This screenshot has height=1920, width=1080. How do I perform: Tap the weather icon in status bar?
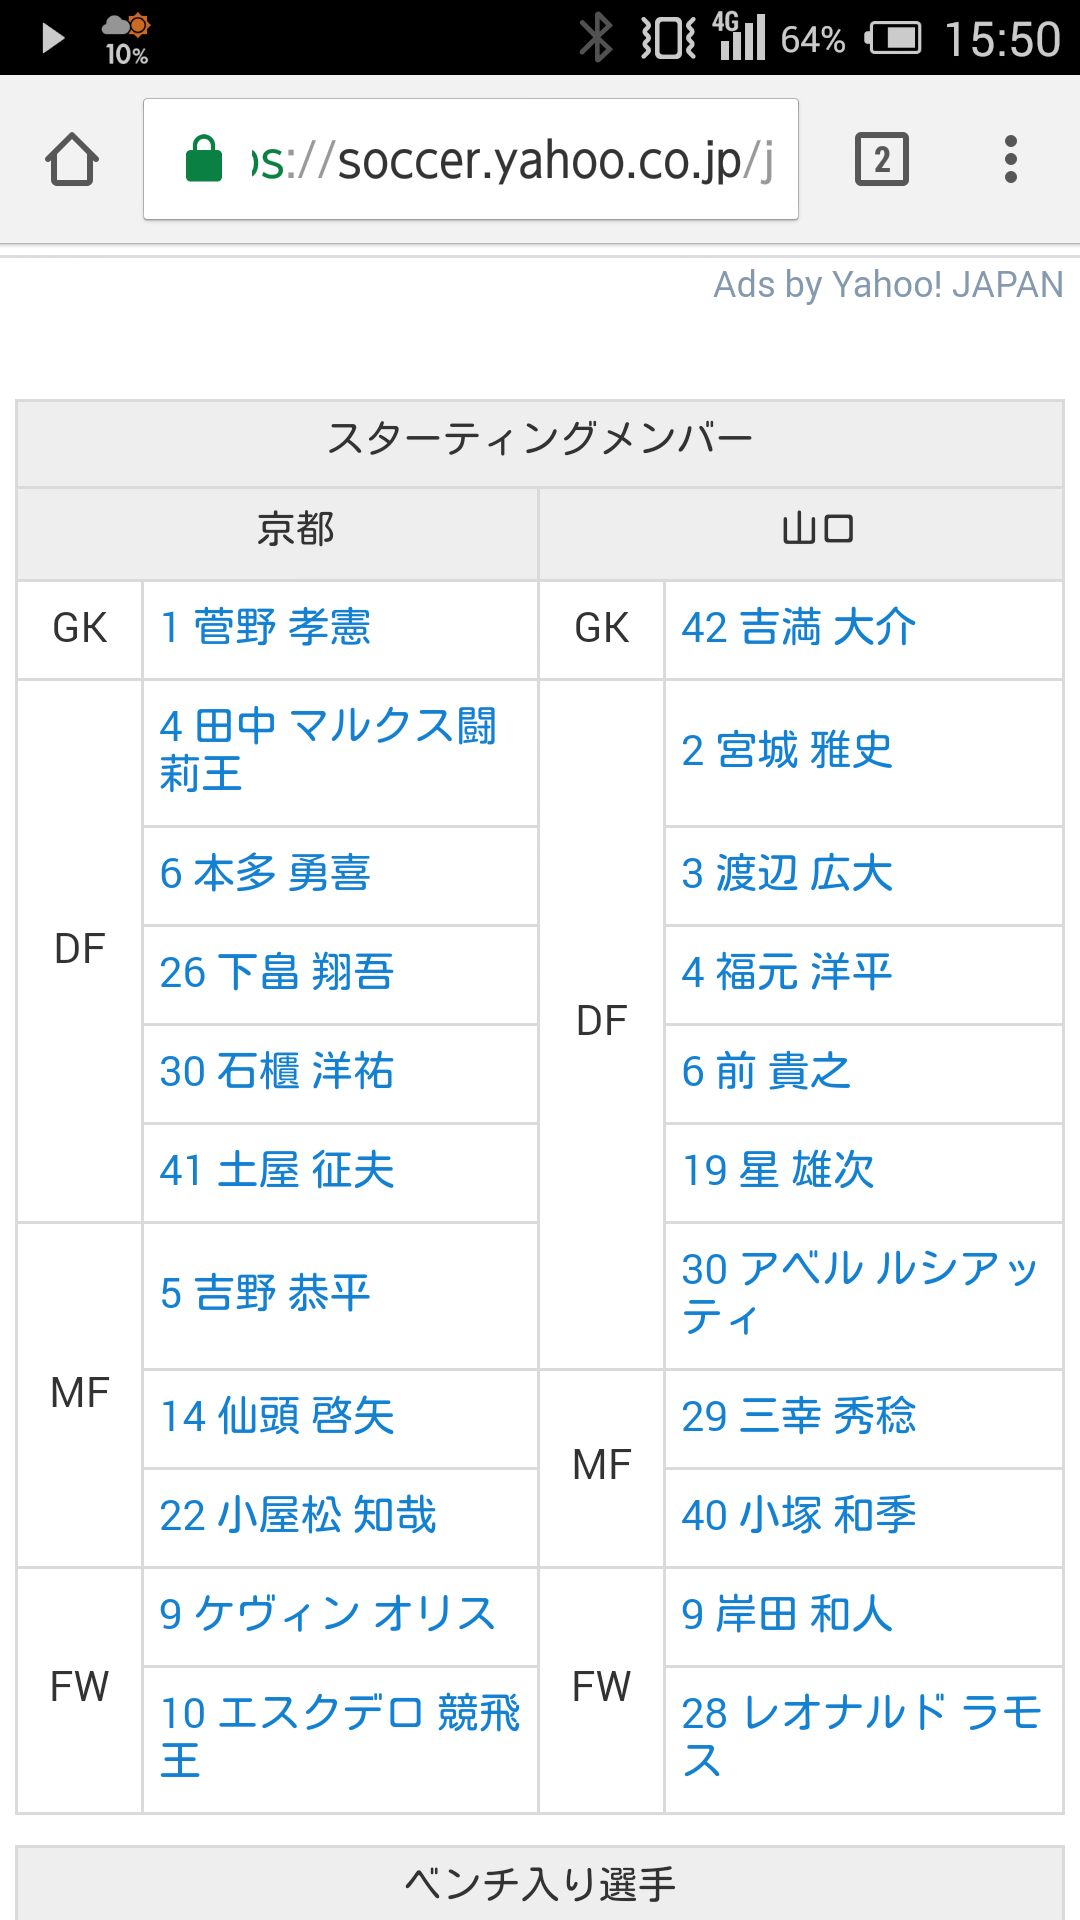pyautogui.click(x=127, y=26)
